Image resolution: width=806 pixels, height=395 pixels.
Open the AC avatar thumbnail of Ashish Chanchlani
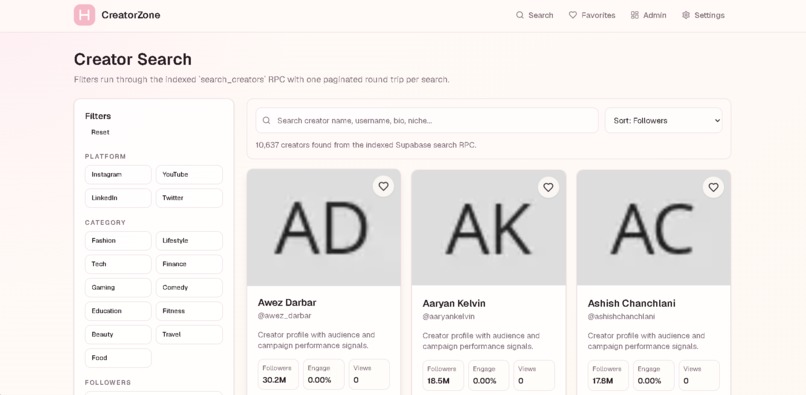coord(654,228)
